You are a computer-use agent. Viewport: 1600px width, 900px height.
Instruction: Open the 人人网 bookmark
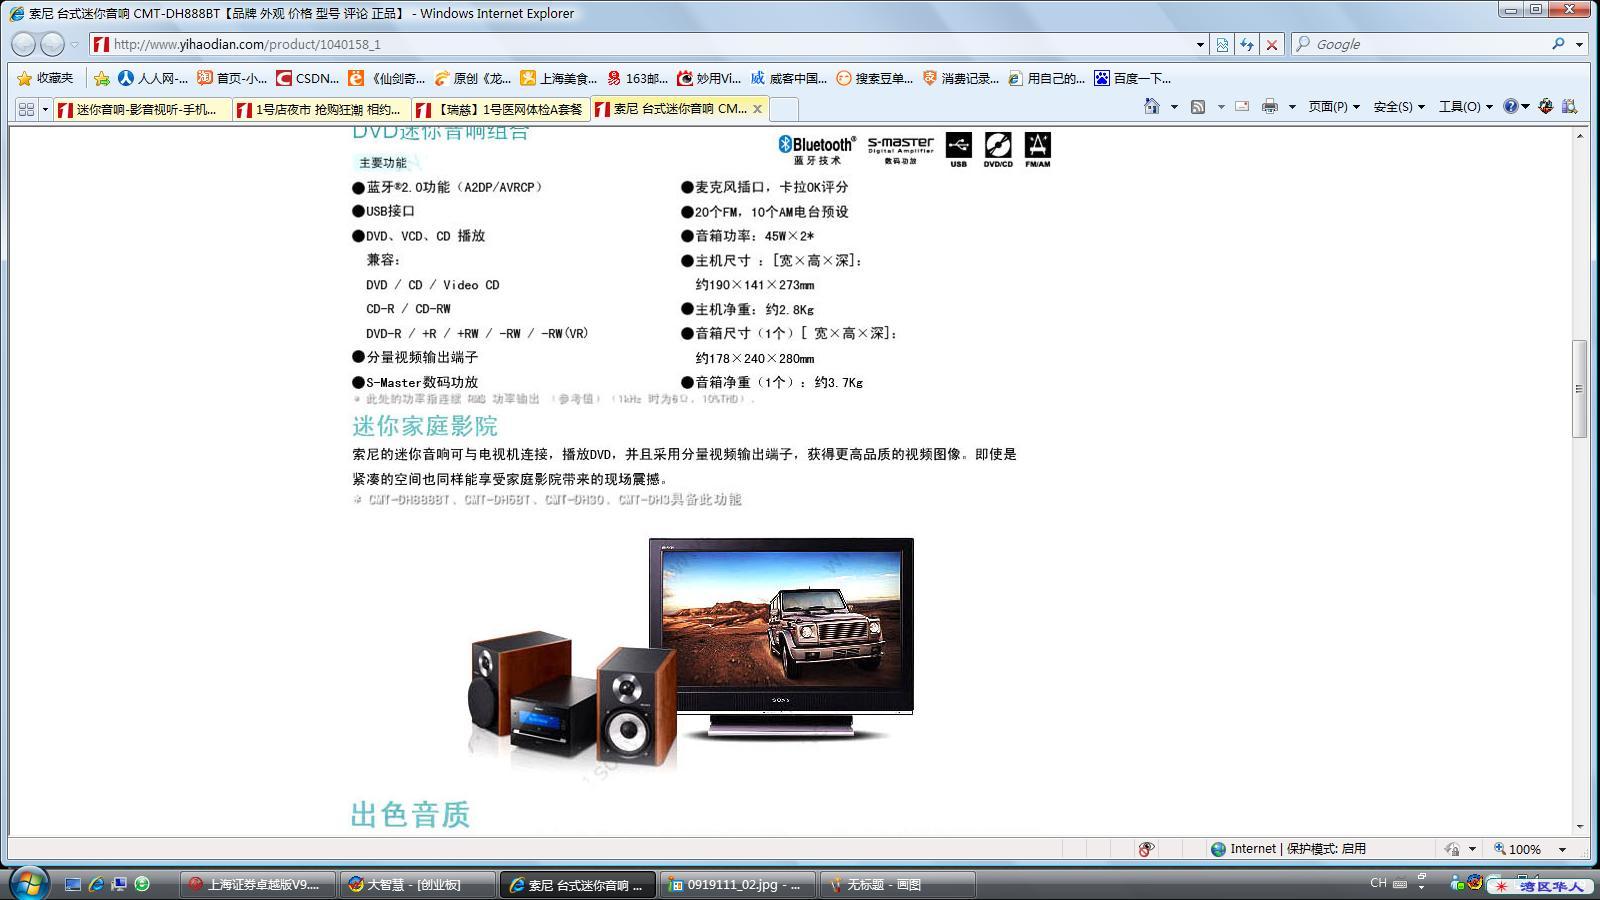[153, 78]
